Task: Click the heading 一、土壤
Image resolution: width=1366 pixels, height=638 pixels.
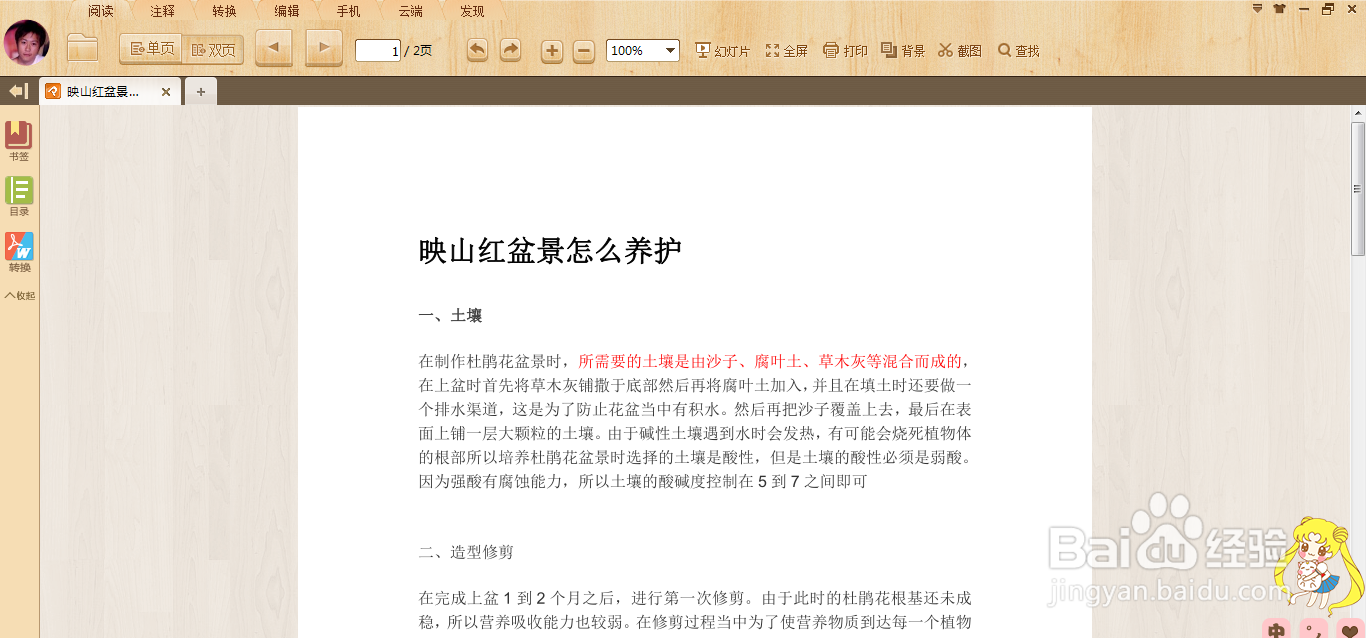Action: [x=450, y=315]
